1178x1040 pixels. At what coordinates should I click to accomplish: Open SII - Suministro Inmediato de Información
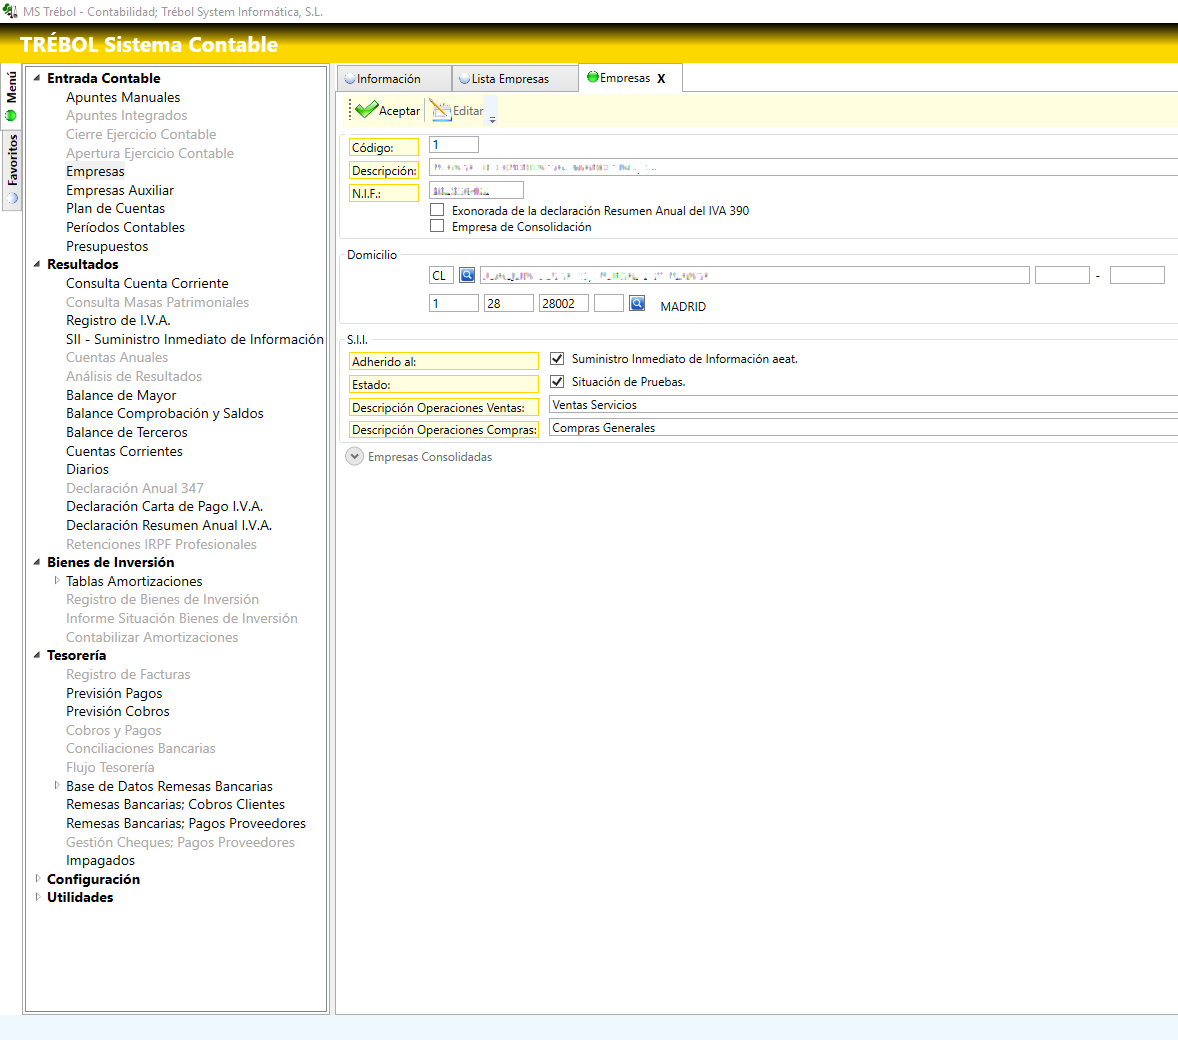[195, 339]
